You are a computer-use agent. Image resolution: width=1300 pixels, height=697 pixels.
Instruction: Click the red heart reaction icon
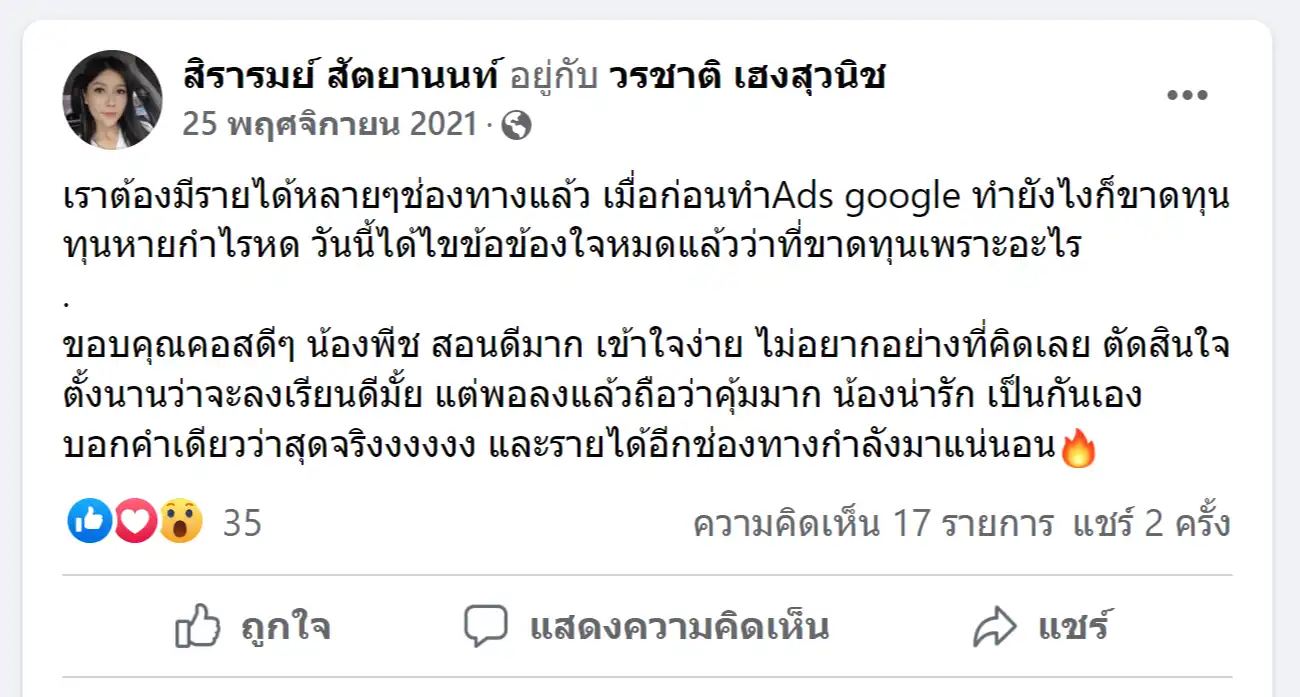(135, 522)
